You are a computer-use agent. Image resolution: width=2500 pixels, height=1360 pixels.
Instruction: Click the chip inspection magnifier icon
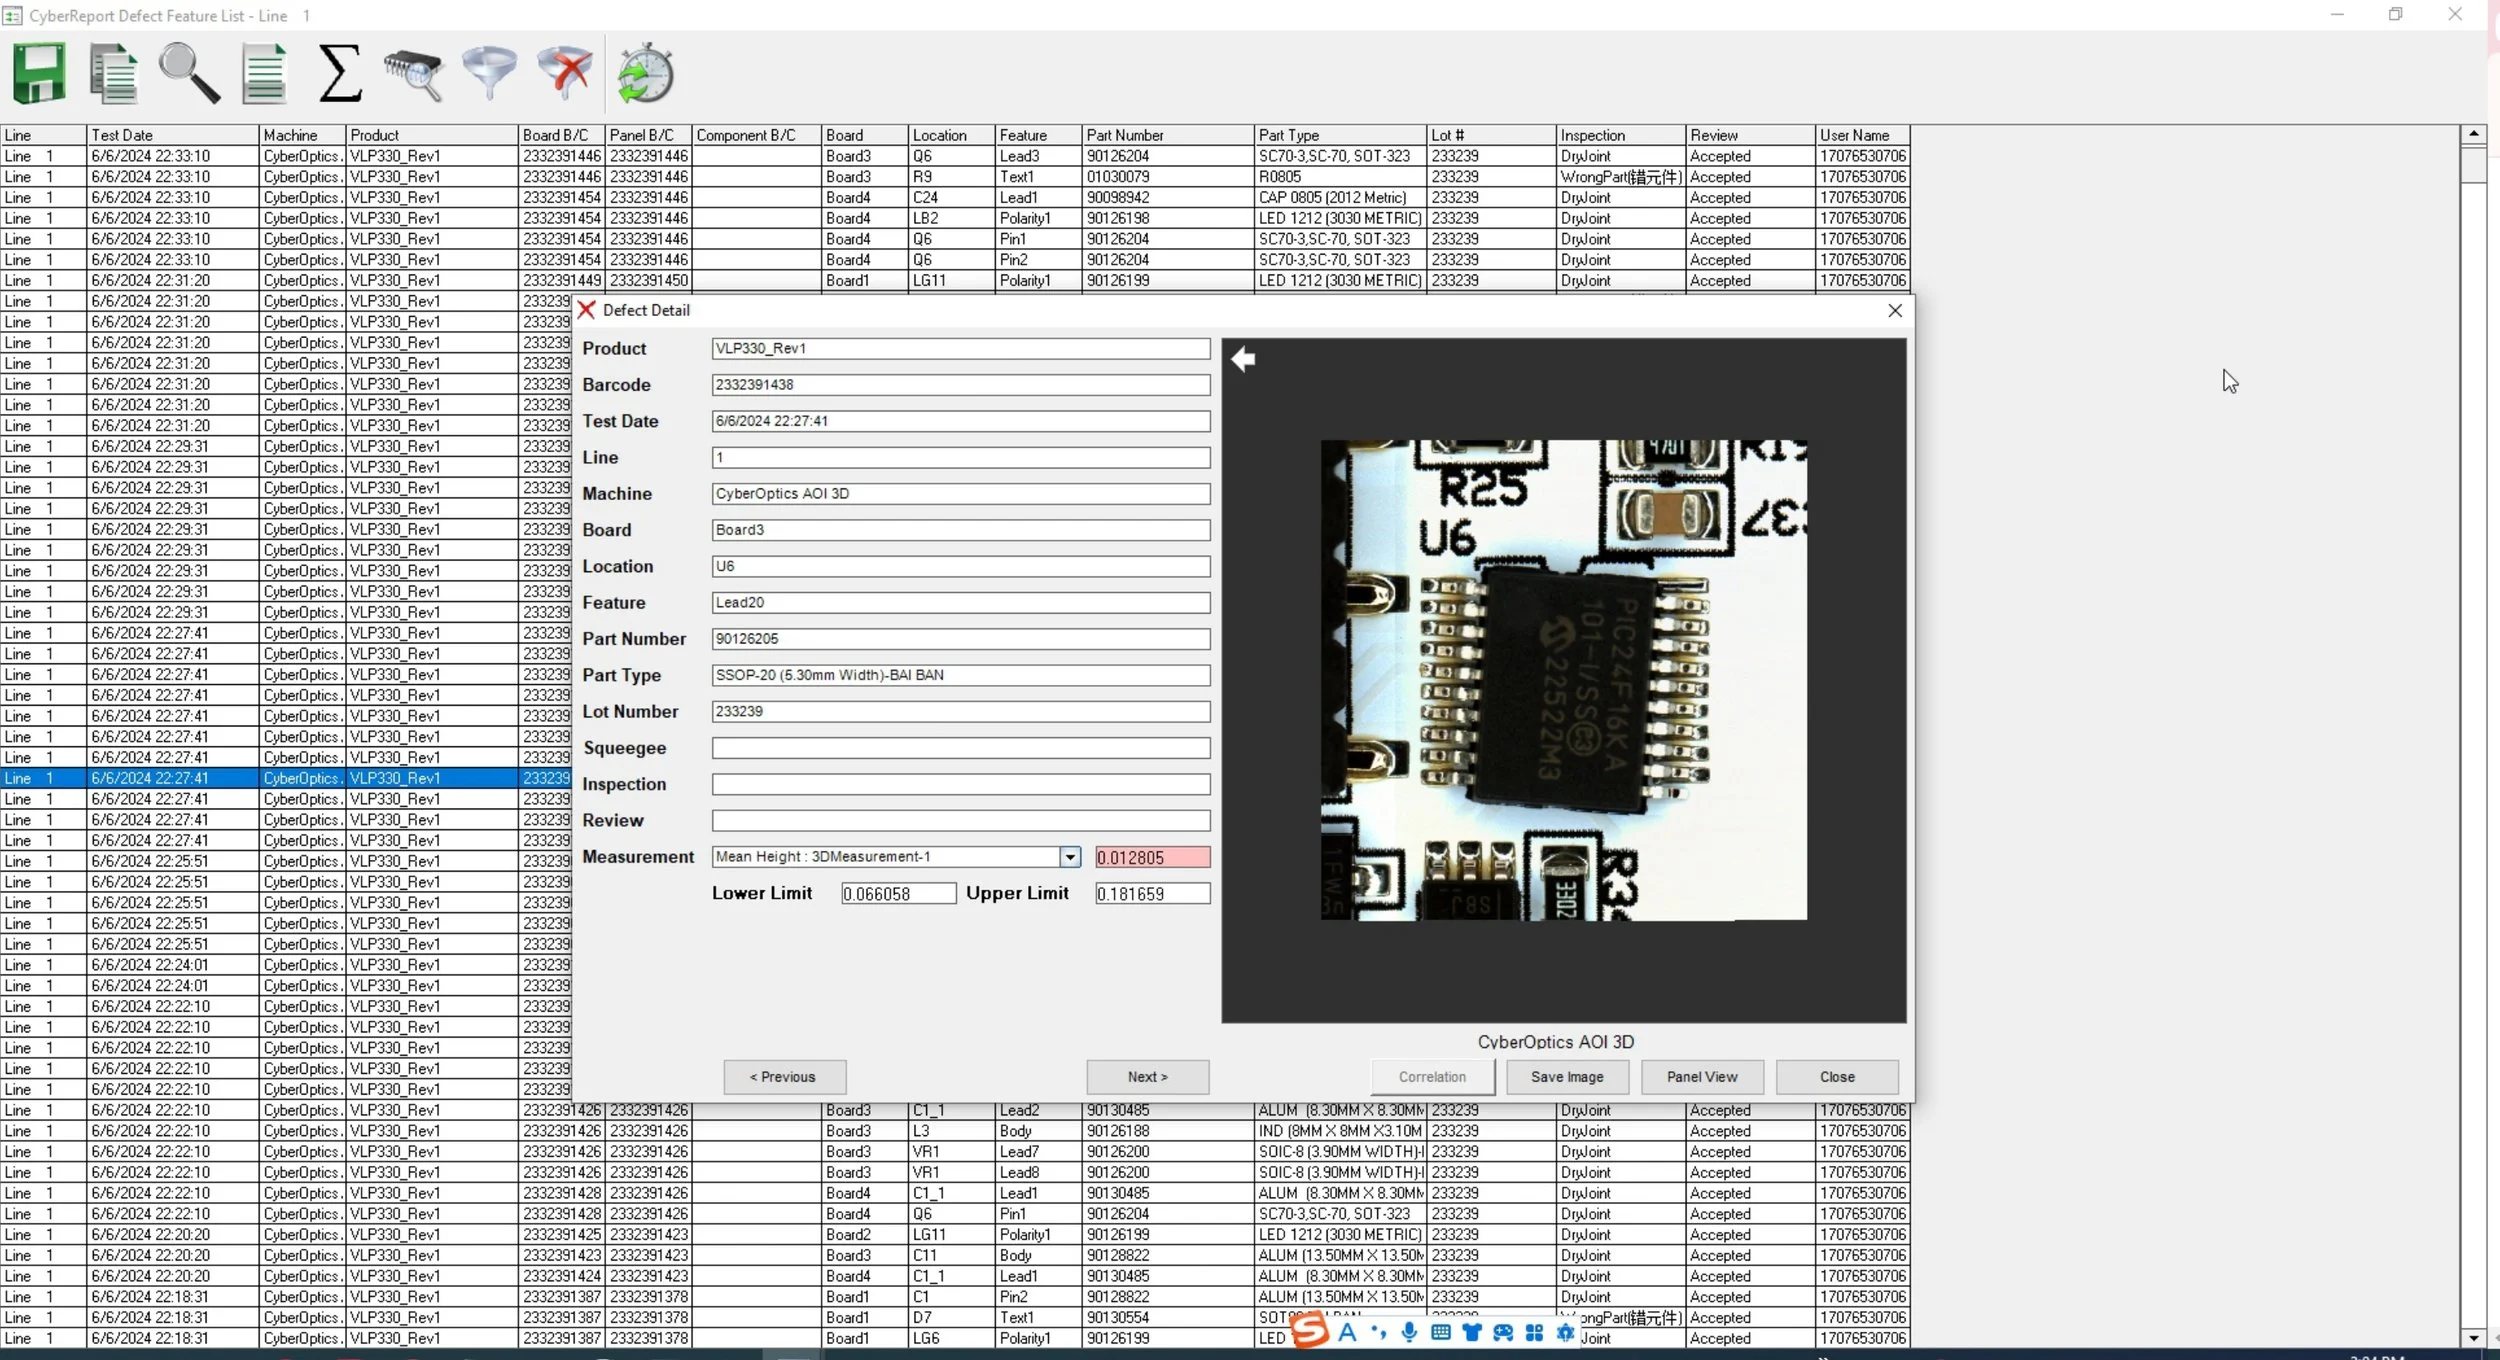(x=414, y=74)
